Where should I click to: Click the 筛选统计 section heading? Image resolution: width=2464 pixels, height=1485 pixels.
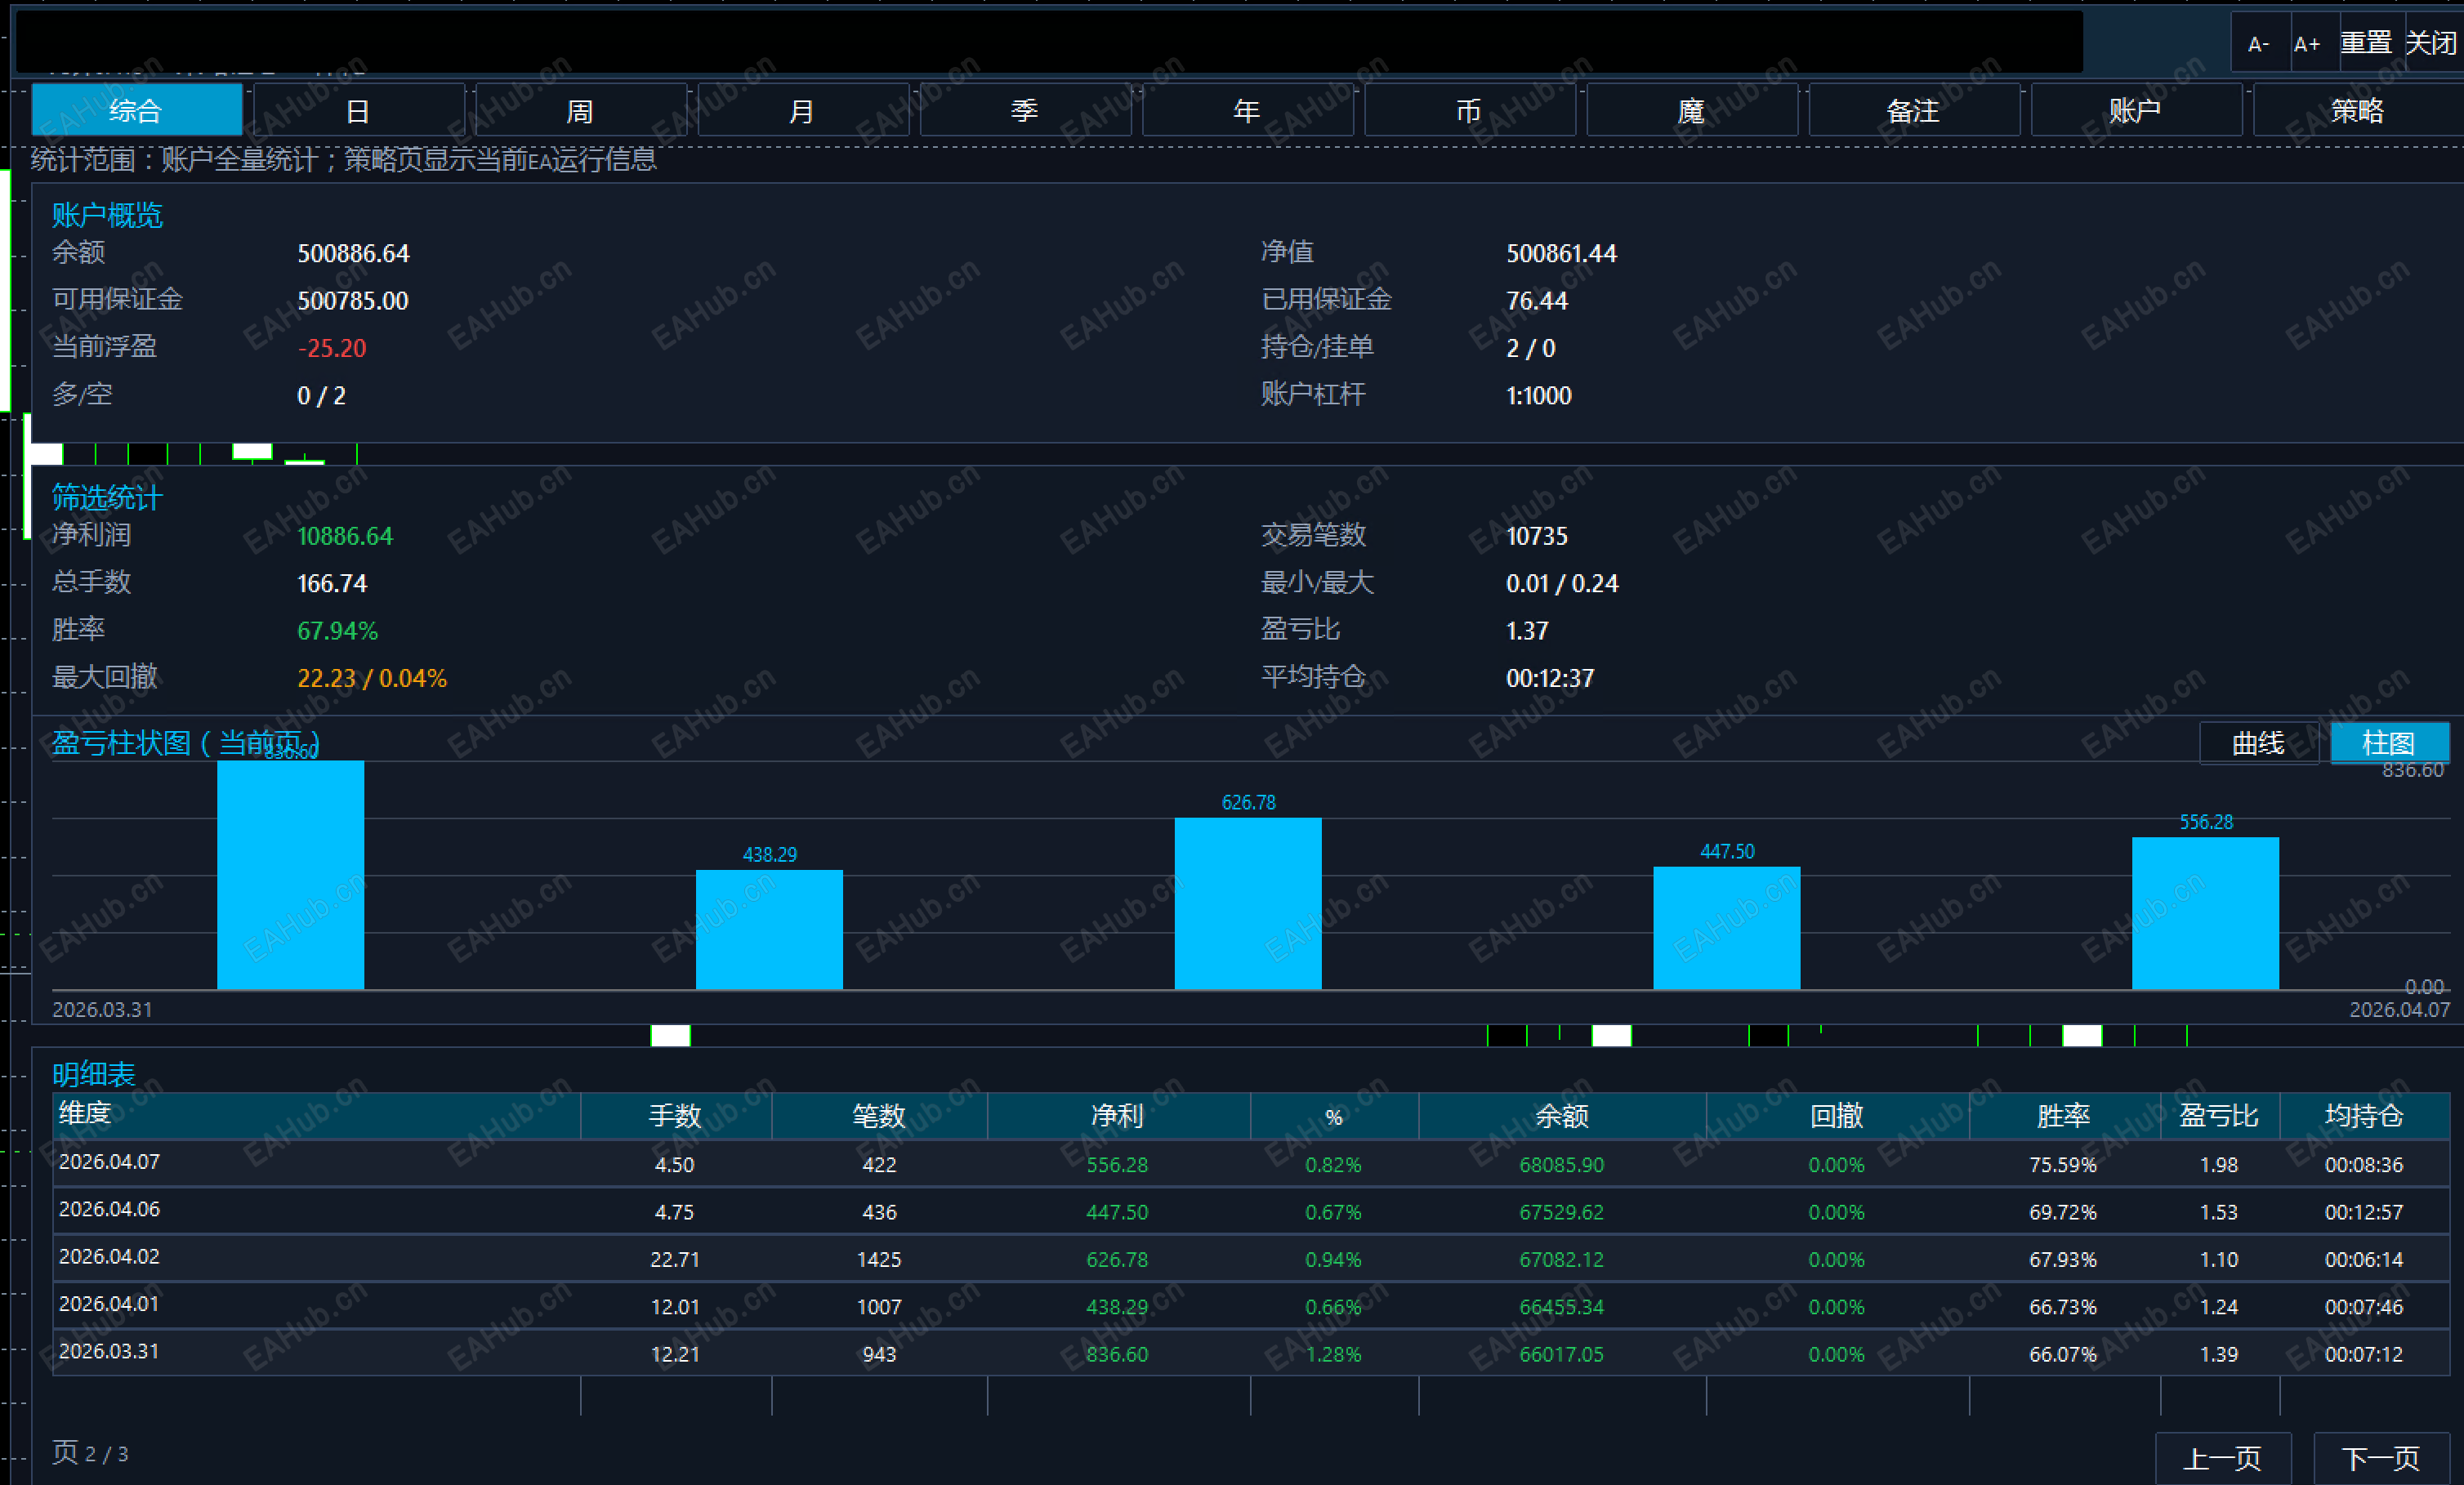click(x=107, y=497)
